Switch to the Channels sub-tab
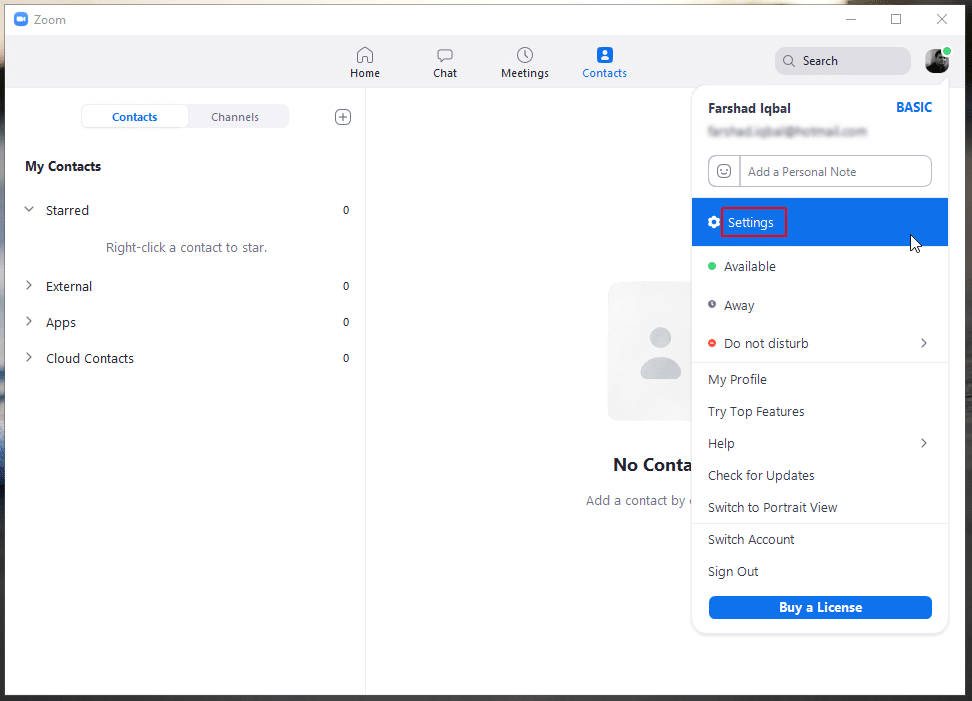Screen dimensions: 972x701 coord(235,117)
